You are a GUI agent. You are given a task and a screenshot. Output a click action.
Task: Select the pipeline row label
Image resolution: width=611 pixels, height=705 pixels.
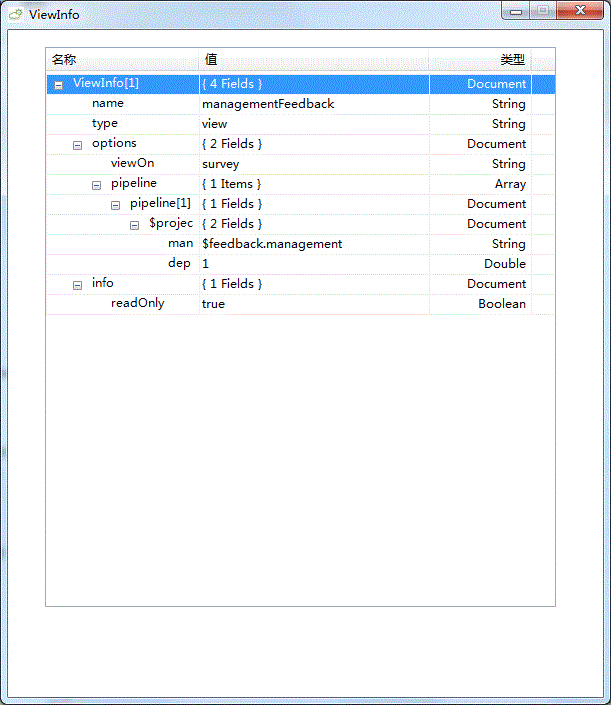point(134,183)
